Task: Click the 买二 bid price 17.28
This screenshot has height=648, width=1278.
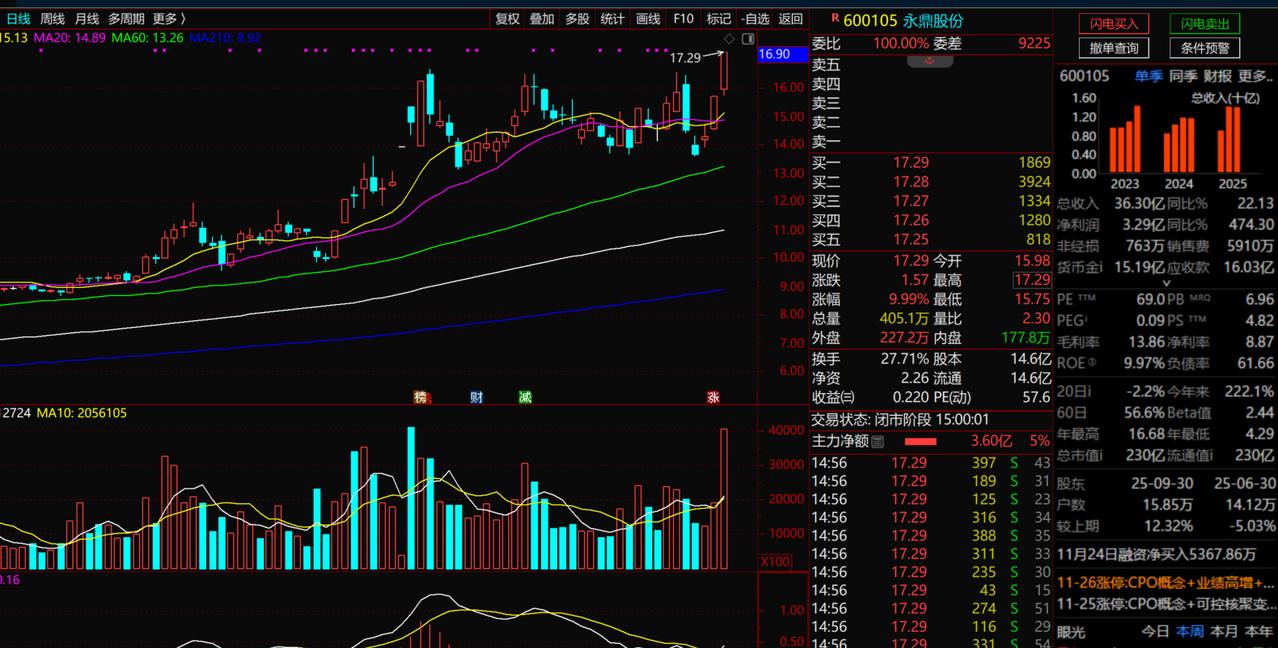Action: [911, 181]
